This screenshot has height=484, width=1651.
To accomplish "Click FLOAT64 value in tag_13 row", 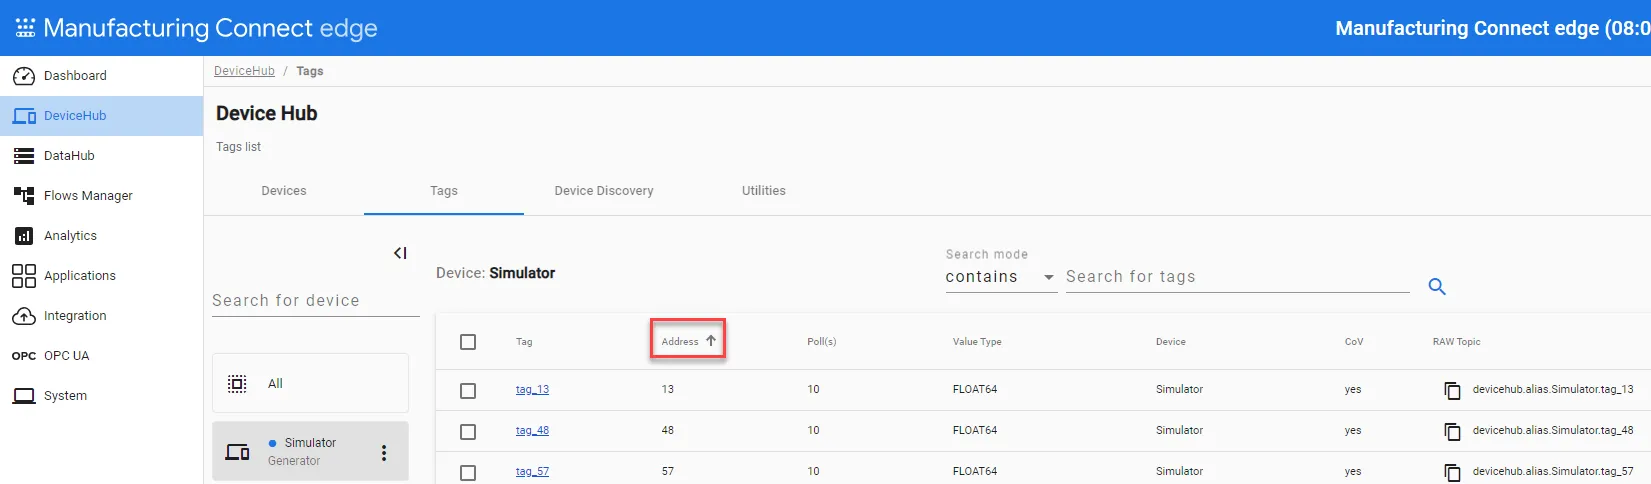I will click(975, 390).
